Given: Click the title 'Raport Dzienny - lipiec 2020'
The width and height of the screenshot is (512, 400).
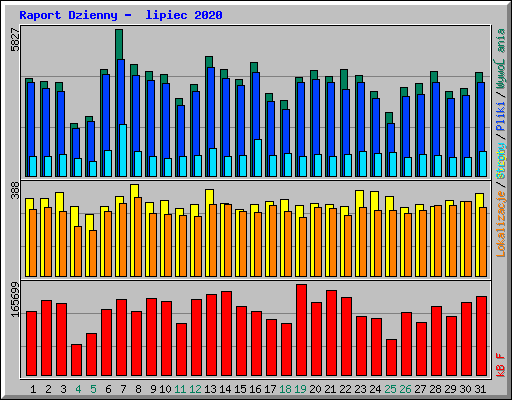Looking at the screenshot, I should click(x=121, y=15).
